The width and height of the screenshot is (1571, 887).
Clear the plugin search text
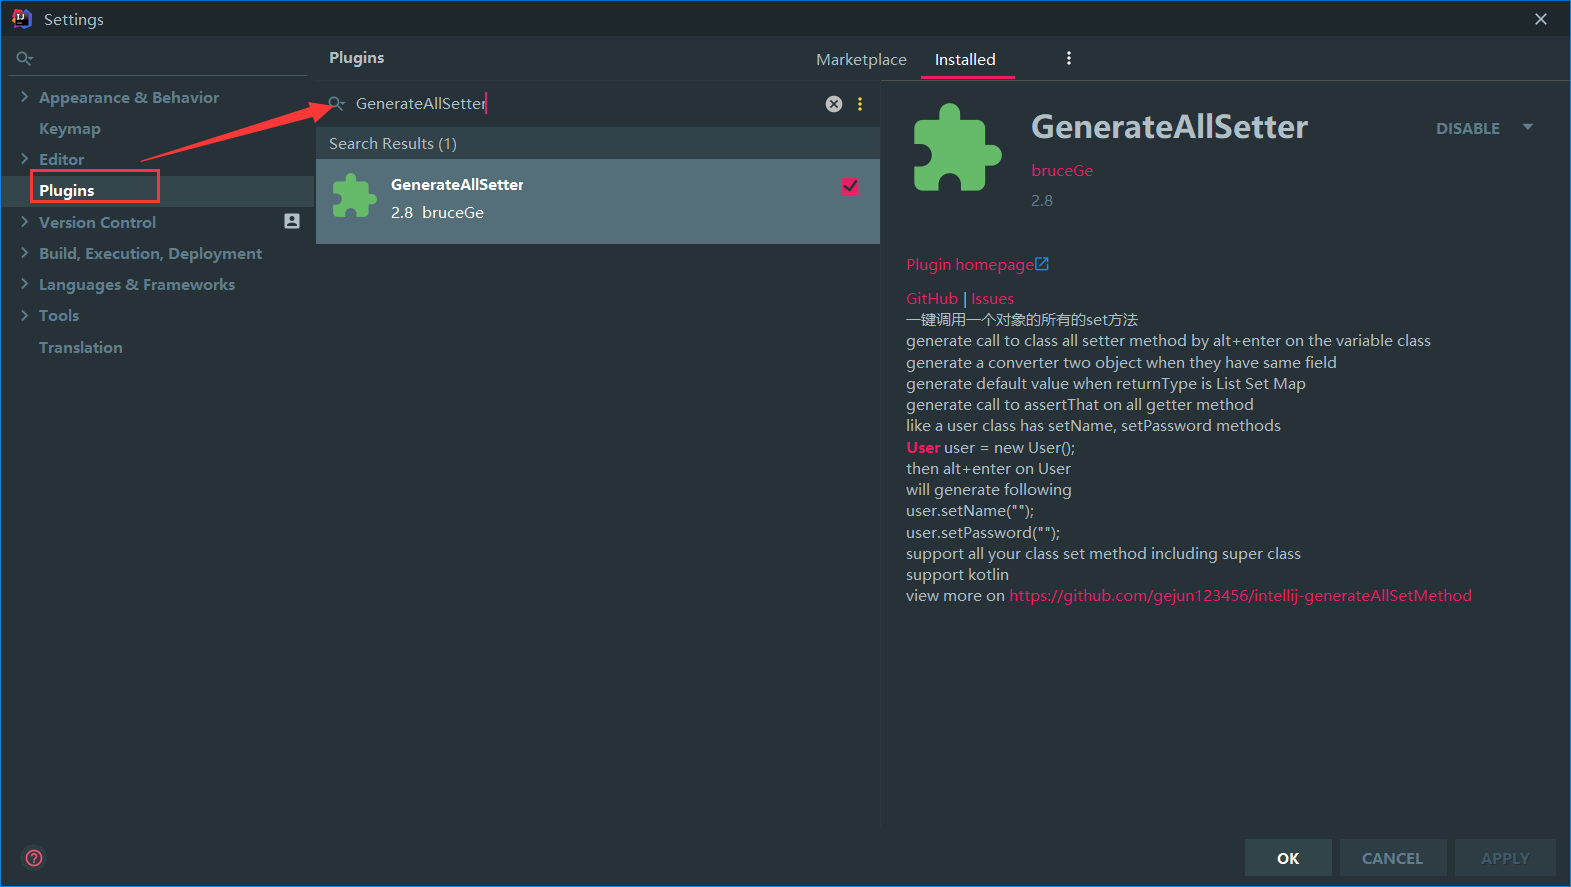834,104
